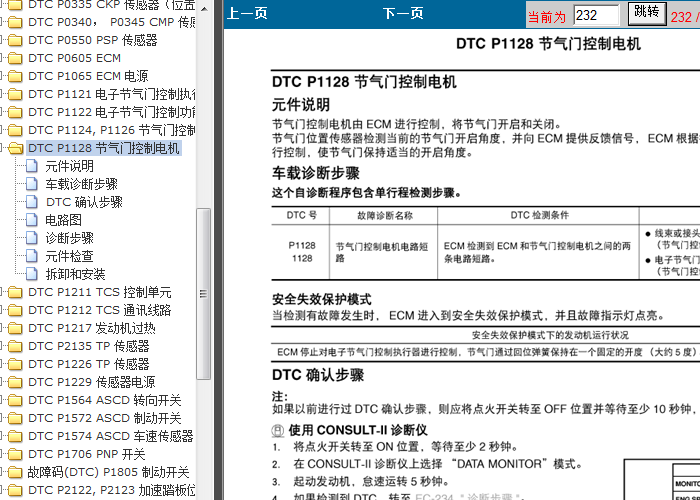
Task: Click table header DTC 检测条件
Action: [539, 215]
